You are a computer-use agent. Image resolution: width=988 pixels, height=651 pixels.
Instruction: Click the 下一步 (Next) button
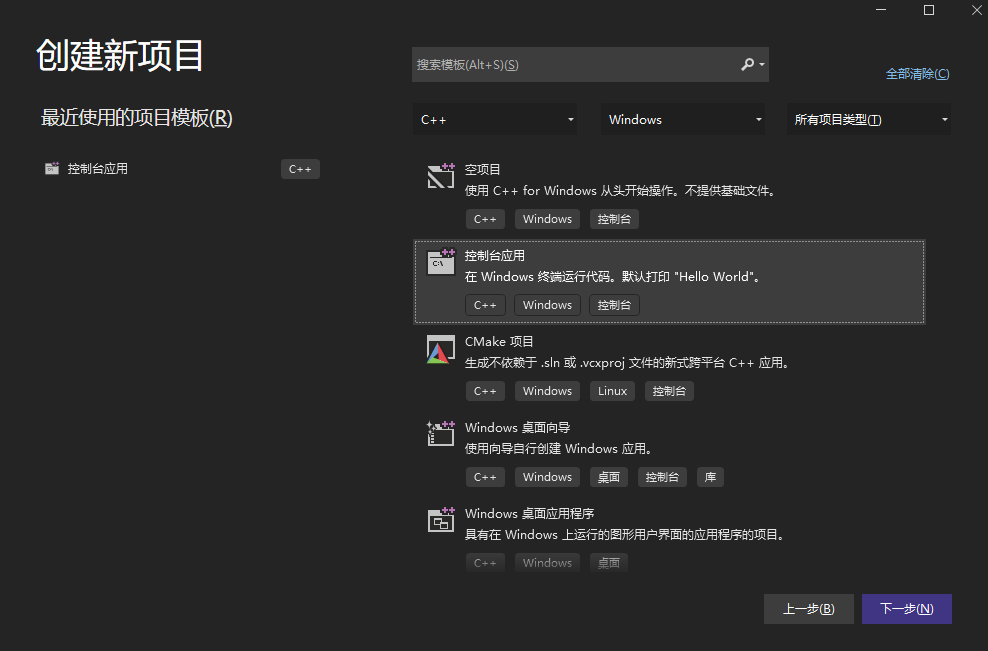click(906, 608)
